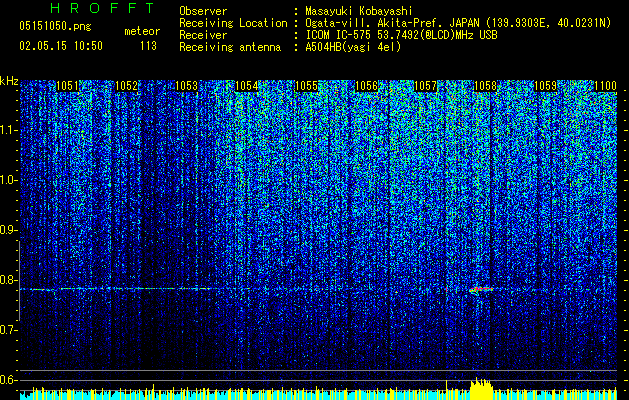Click the 1057 time marker
629x400 pixels.
[x=425, y=86]
